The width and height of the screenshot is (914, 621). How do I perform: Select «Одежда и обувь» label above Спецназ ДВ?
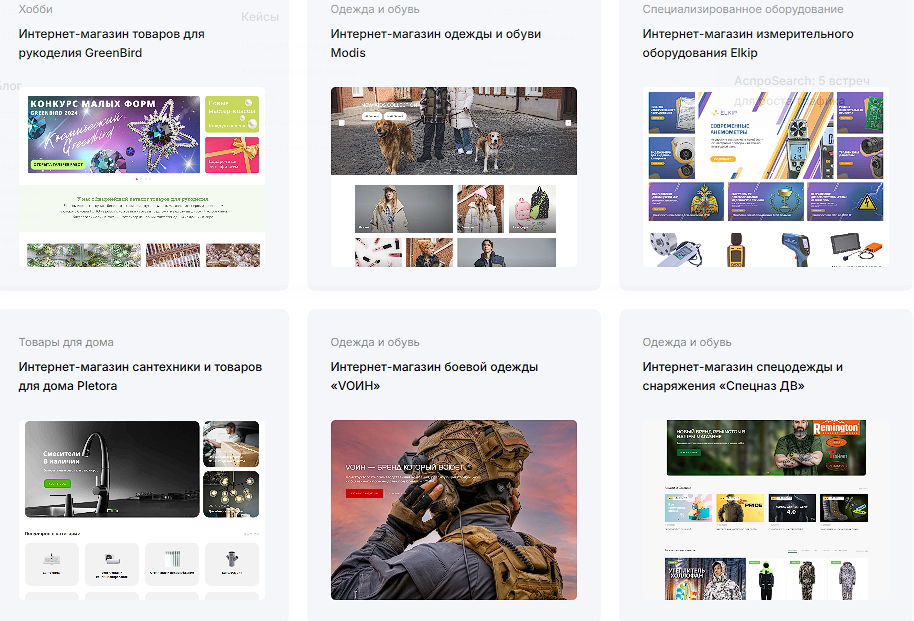688,342
